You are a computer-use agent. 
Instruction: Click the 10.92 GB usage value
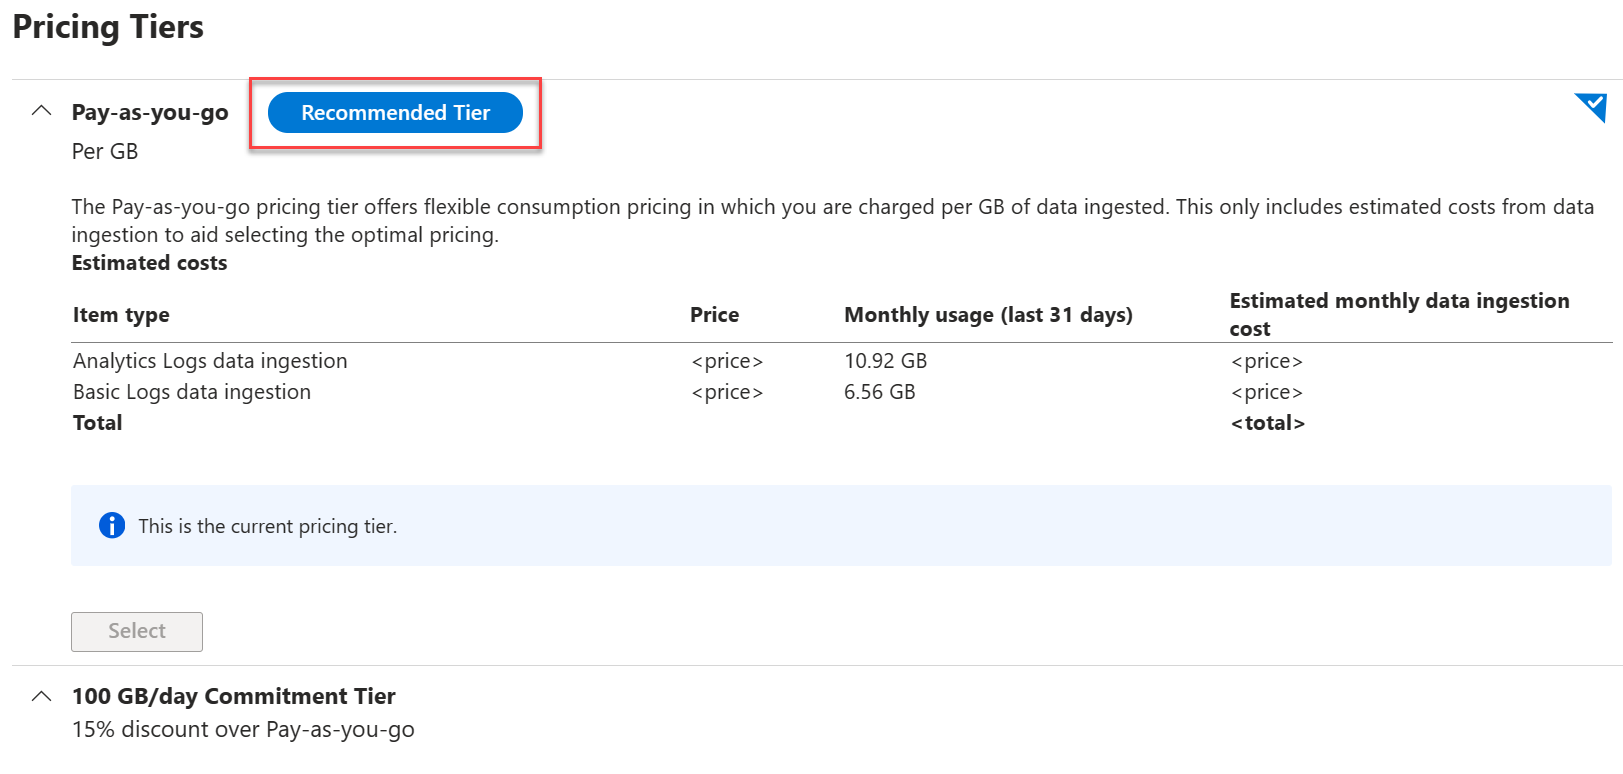click(885, 361)
